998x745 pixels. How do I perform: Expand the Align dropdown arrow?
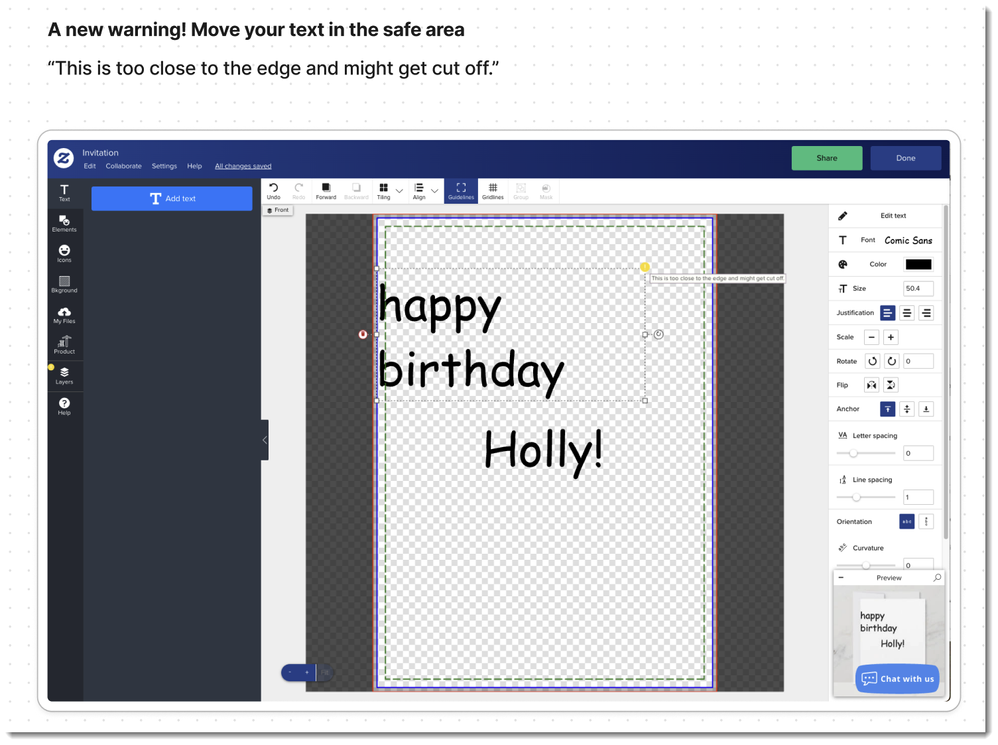tap(435, 190)
